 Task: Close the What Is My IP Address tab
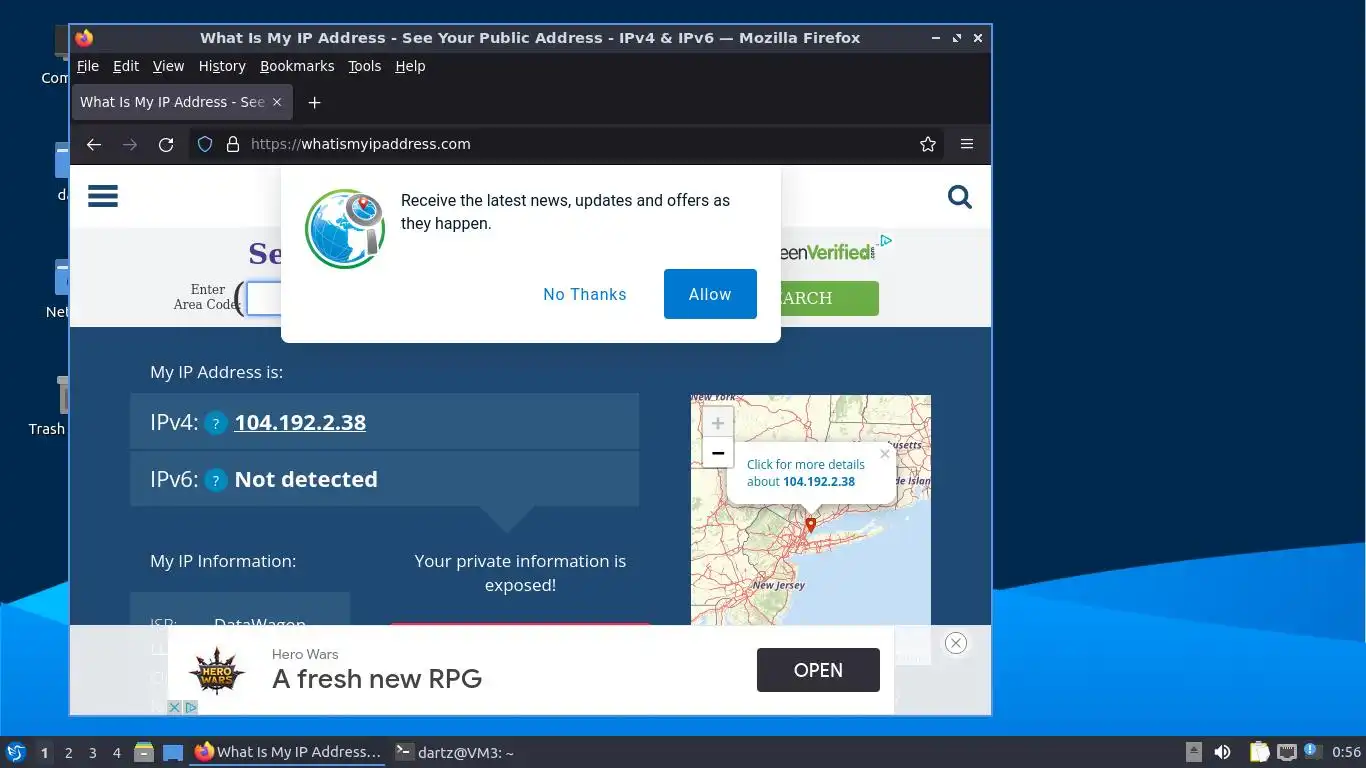[277, 102]
